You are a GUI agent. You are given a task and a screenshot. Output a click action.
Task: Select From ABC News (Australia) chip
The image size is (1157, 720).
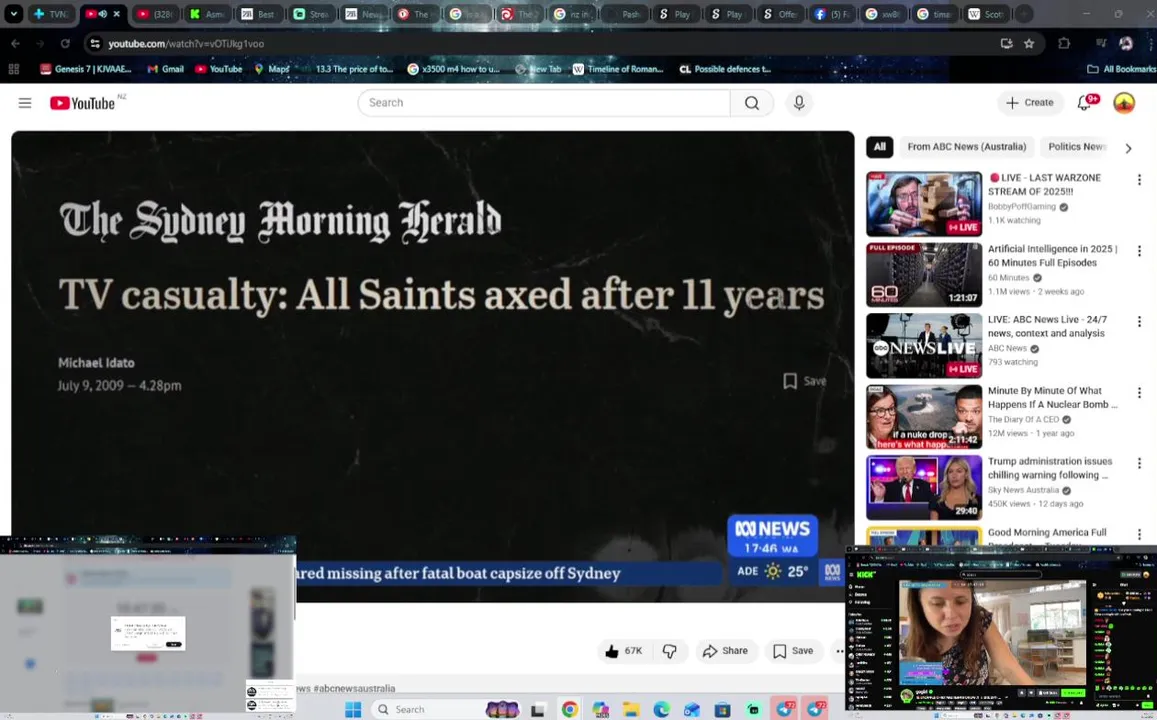pos(967,147)
